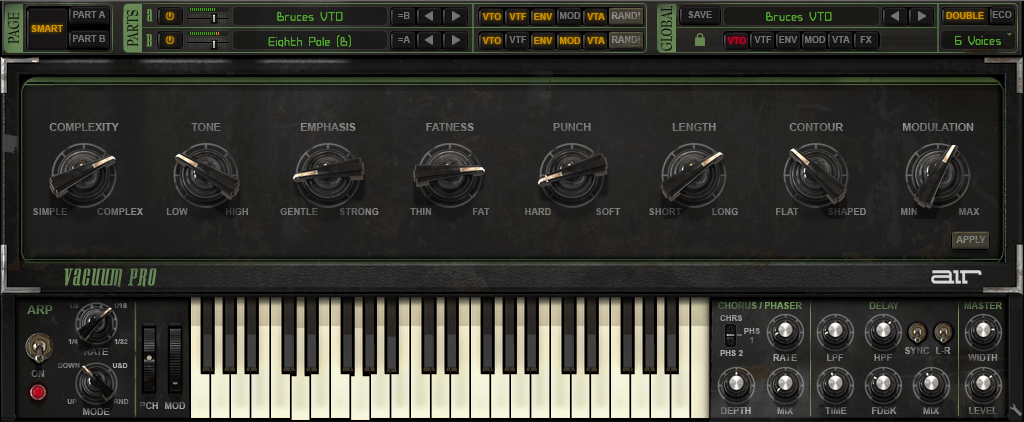
Task: Select next preset arrow for Part B
Action: pos(454,40)
